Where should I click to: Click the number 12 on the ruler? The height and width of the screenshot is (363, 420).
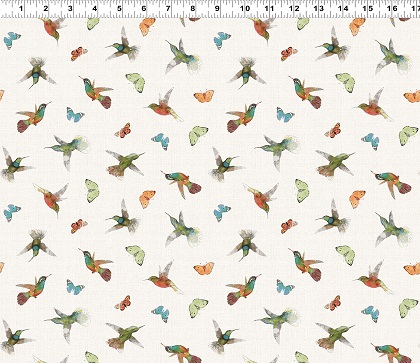(294, 8)
